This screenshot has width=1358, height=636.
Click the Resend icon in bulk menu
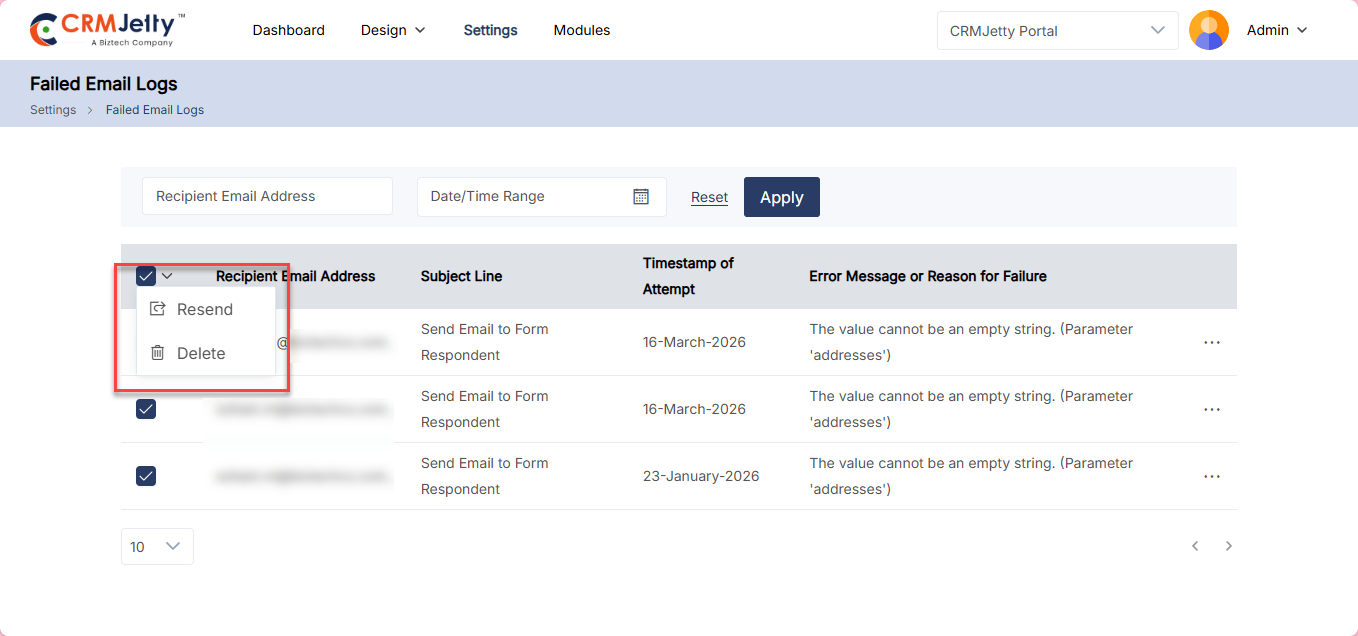click(157, 310)
